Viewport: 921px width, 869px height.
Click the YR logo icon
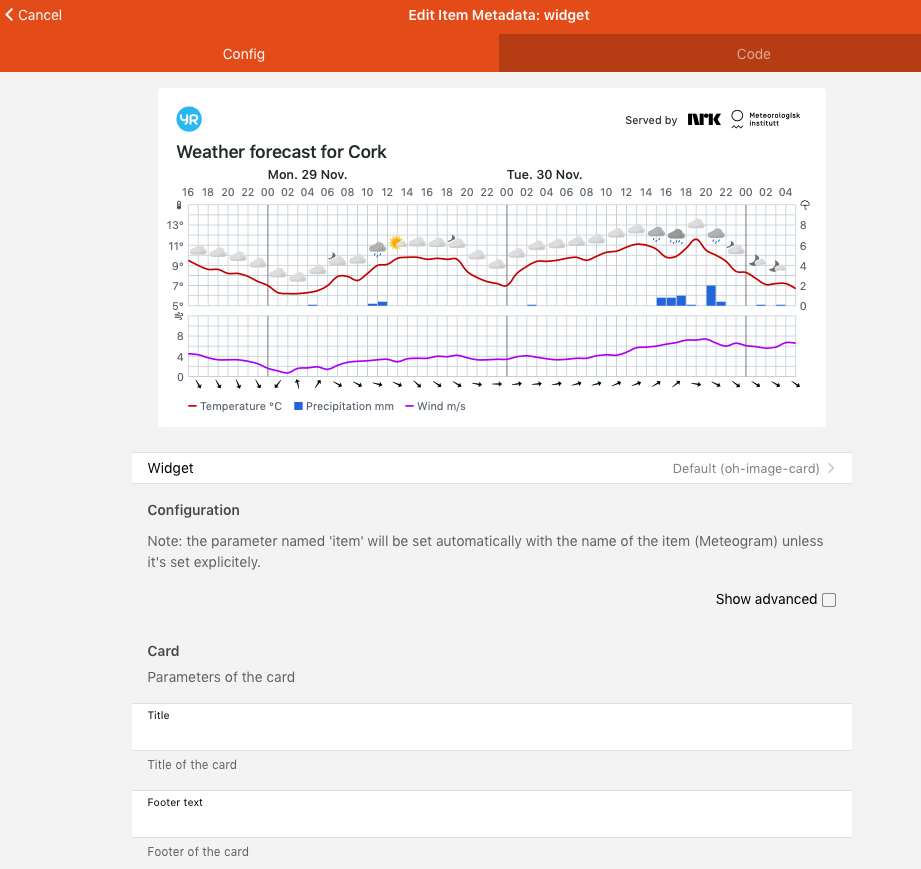tap(189, 119)
